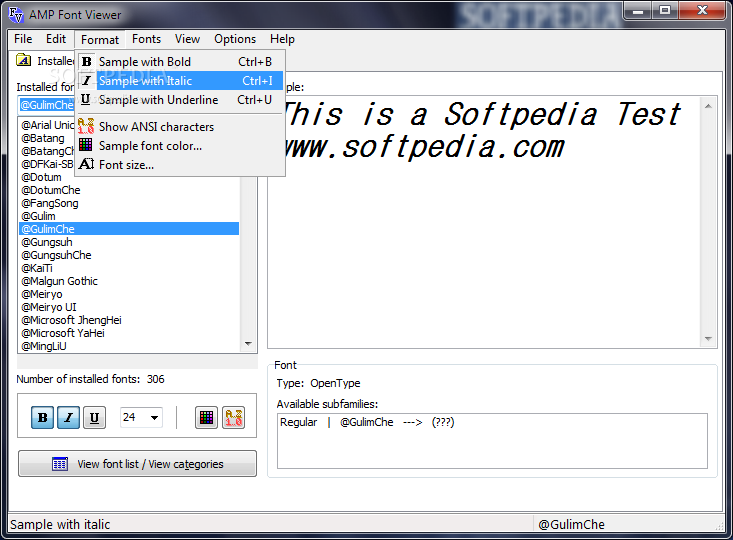
Task: Click the Underline icon in the Format menu
Action: (x=86, y=100)
